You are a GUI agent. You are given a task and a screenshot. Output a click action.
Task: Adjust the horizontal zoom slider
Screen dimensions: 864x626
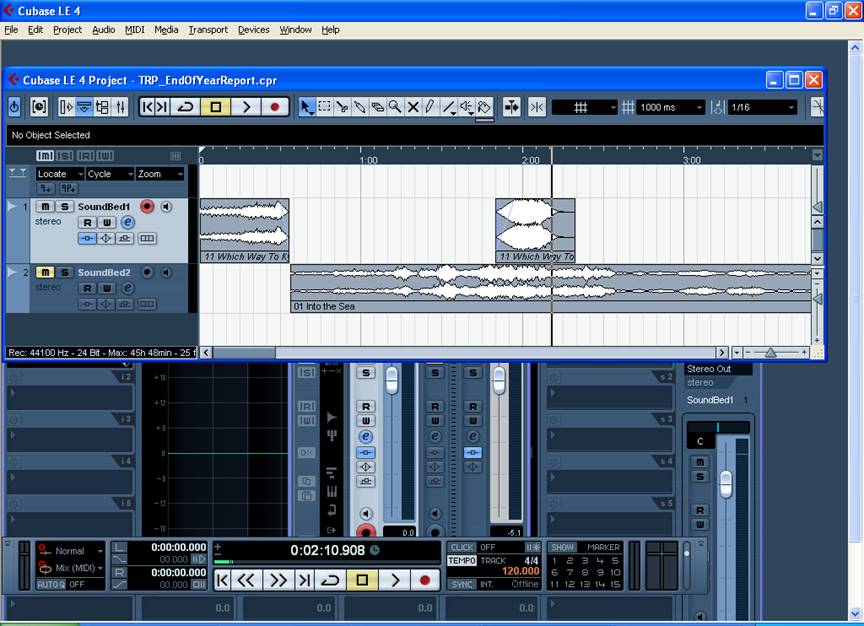pyautogui.click(x=771, y=352)
